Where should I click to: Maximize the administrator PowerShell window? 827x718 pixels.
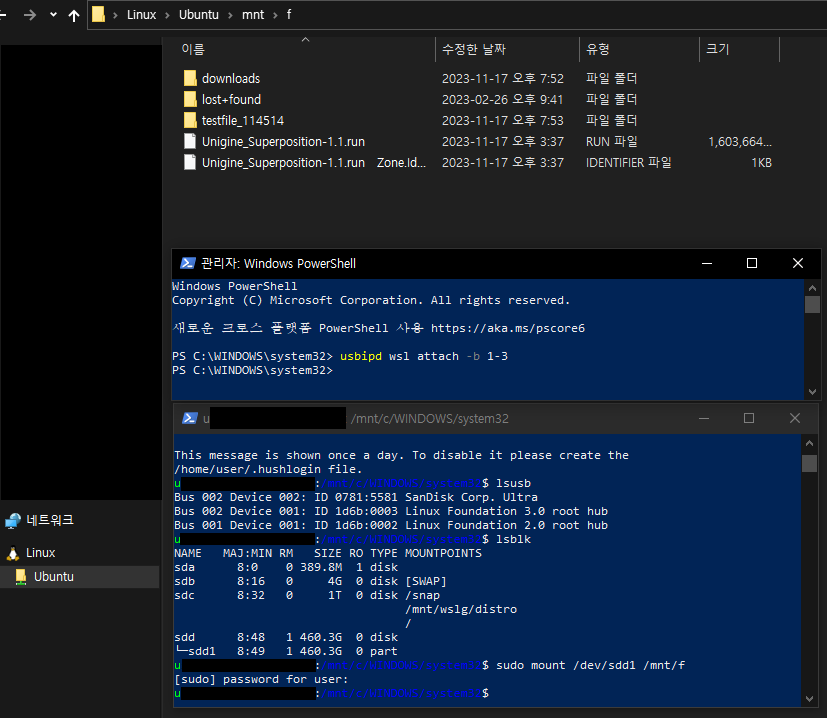[752, 263]
